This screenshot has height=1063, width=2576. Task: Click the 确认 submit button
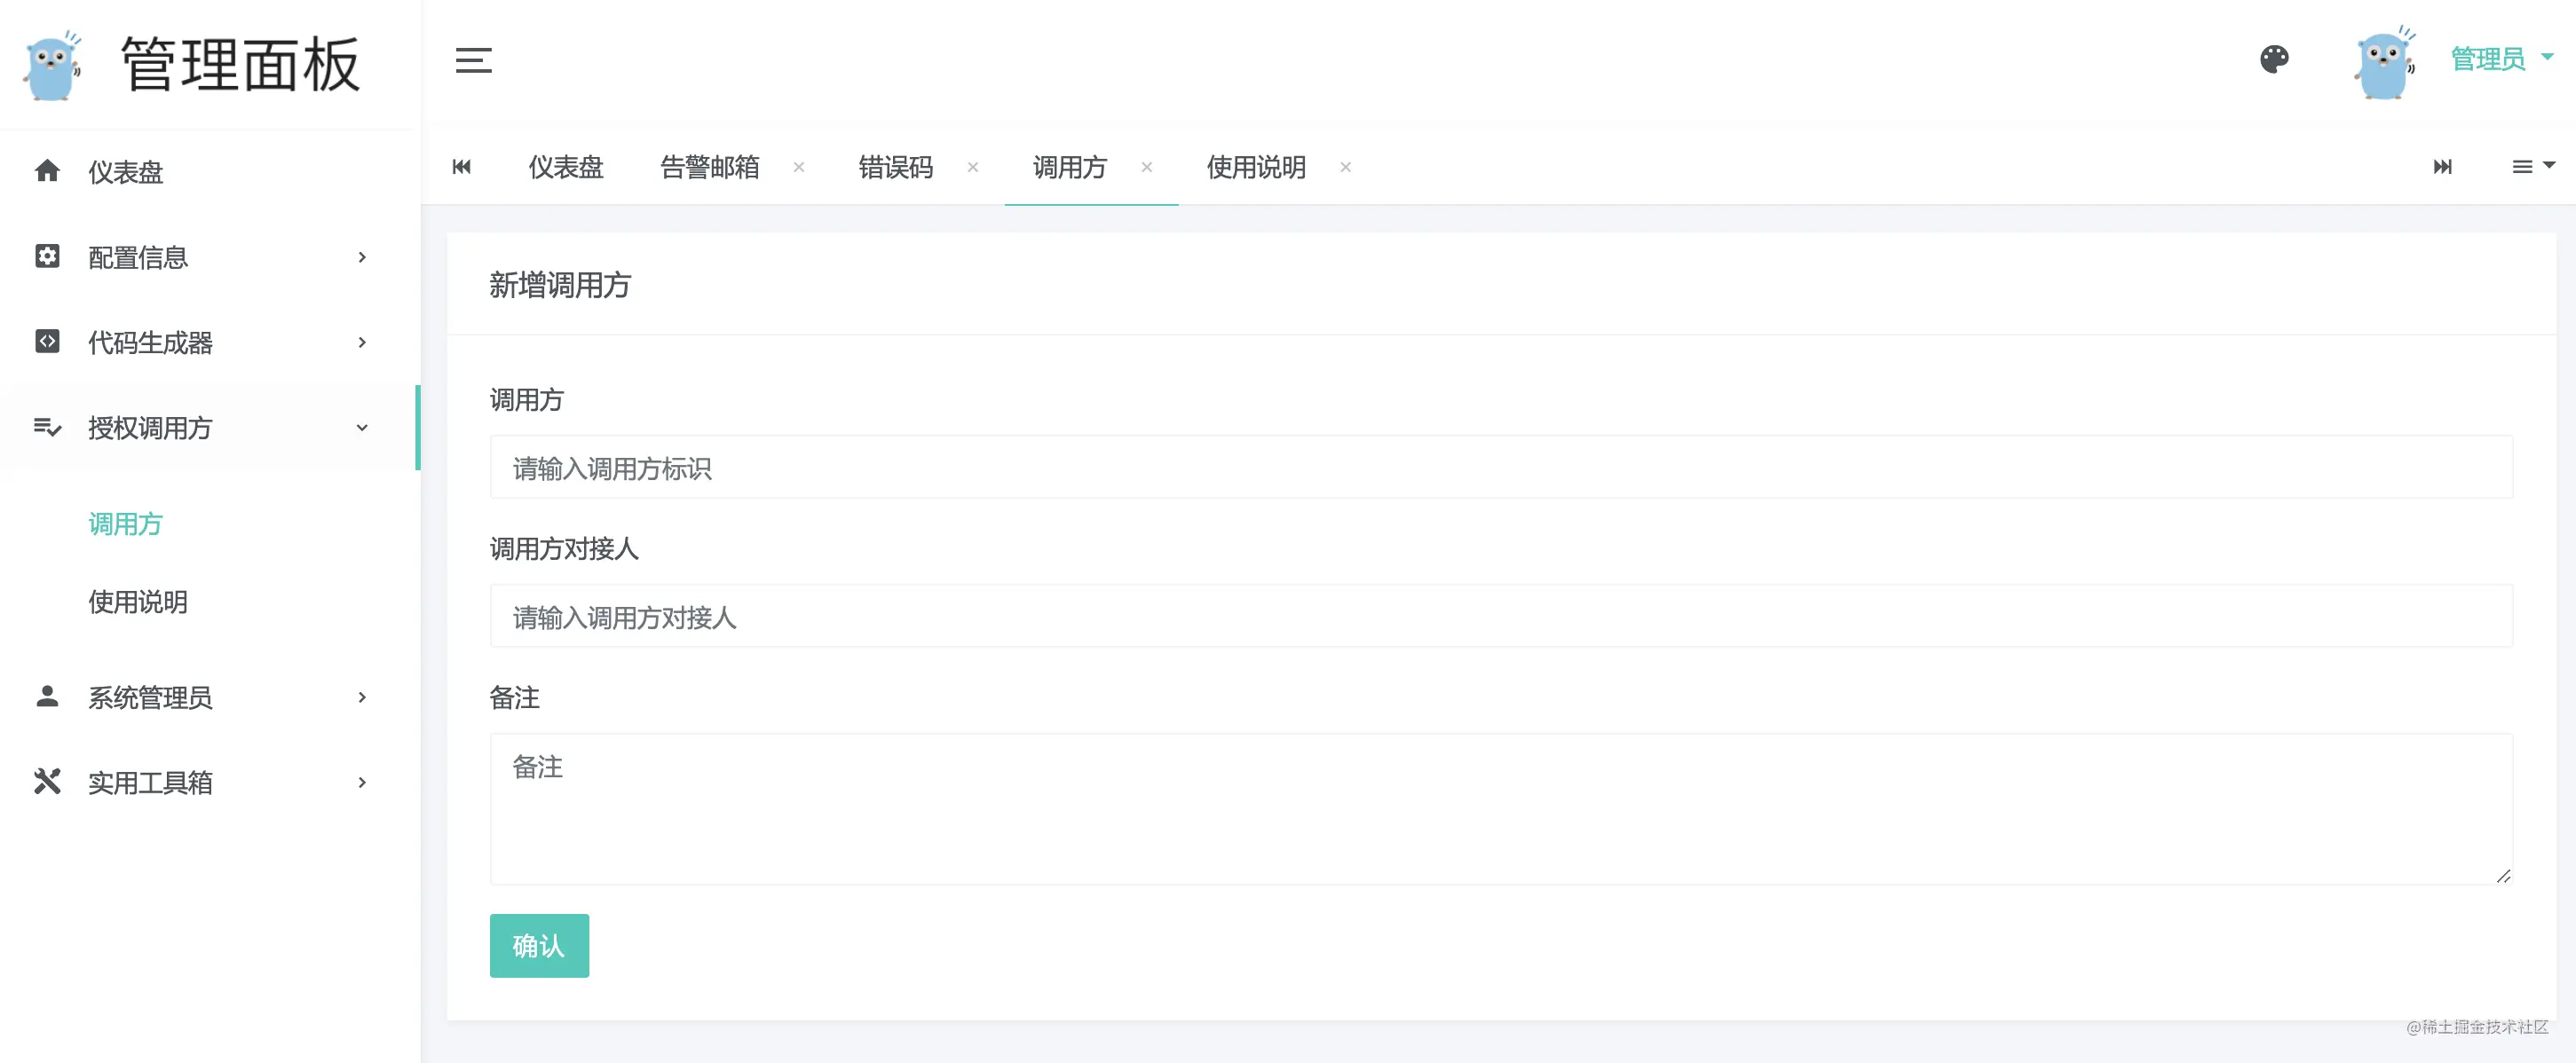[539, 945]
